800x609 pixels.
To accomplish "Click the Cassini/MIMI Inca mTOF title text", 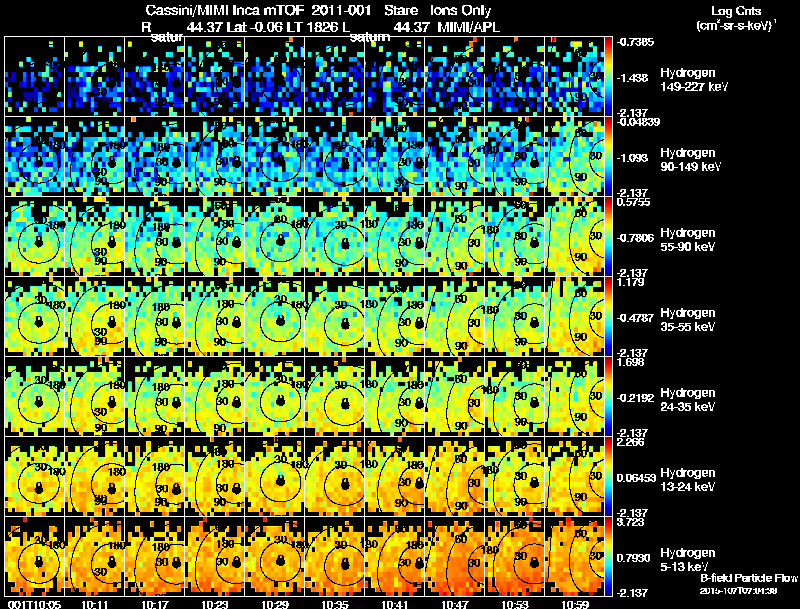I will (224, 10).
